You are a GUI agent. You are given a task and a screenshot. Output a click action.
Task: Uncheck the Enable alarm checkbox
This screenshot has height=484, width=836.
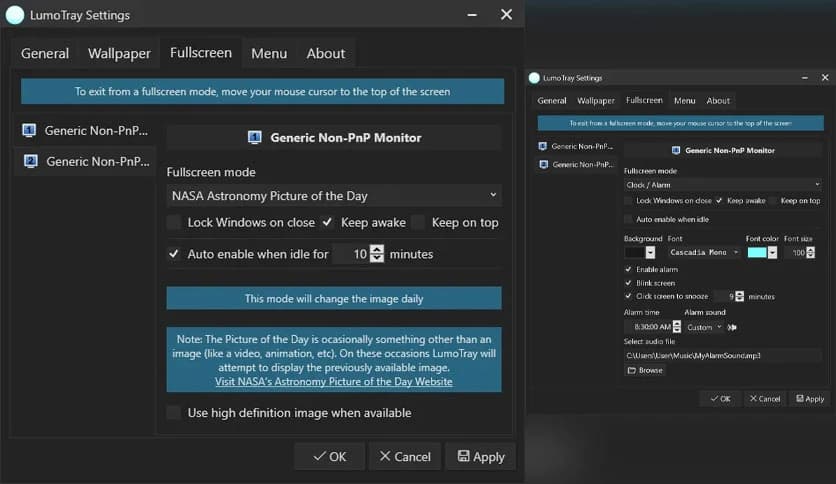click(628, 269)
